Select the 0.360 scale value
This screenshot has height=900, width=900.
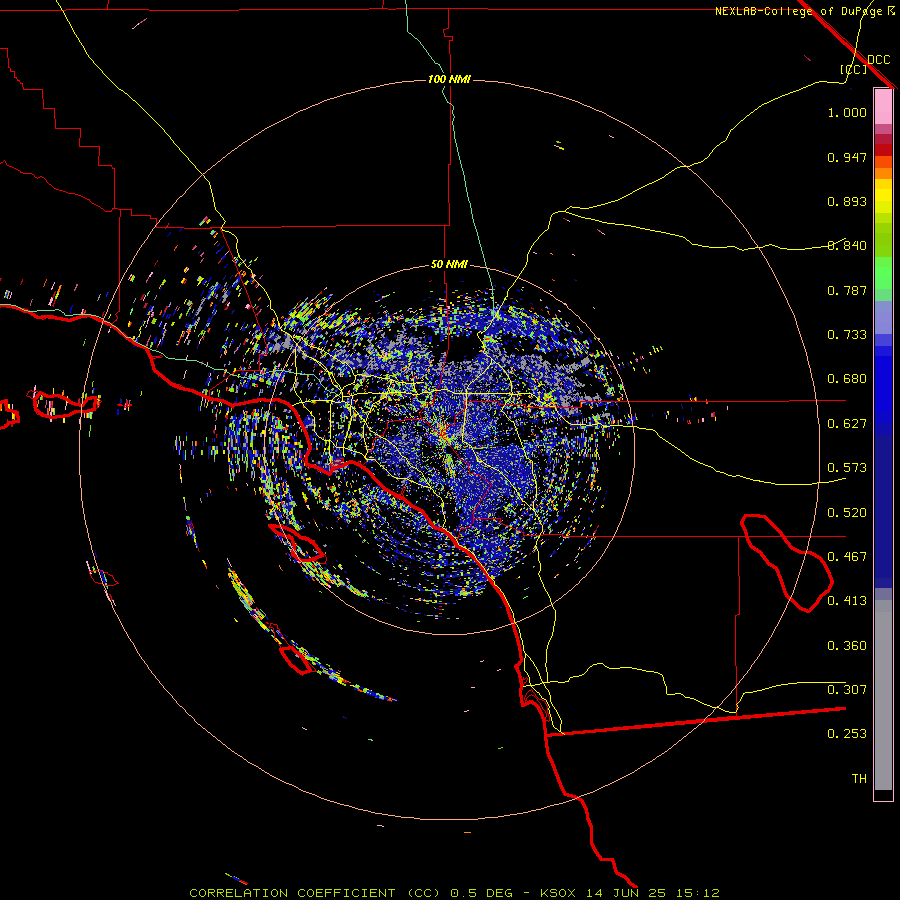(847, 646)
